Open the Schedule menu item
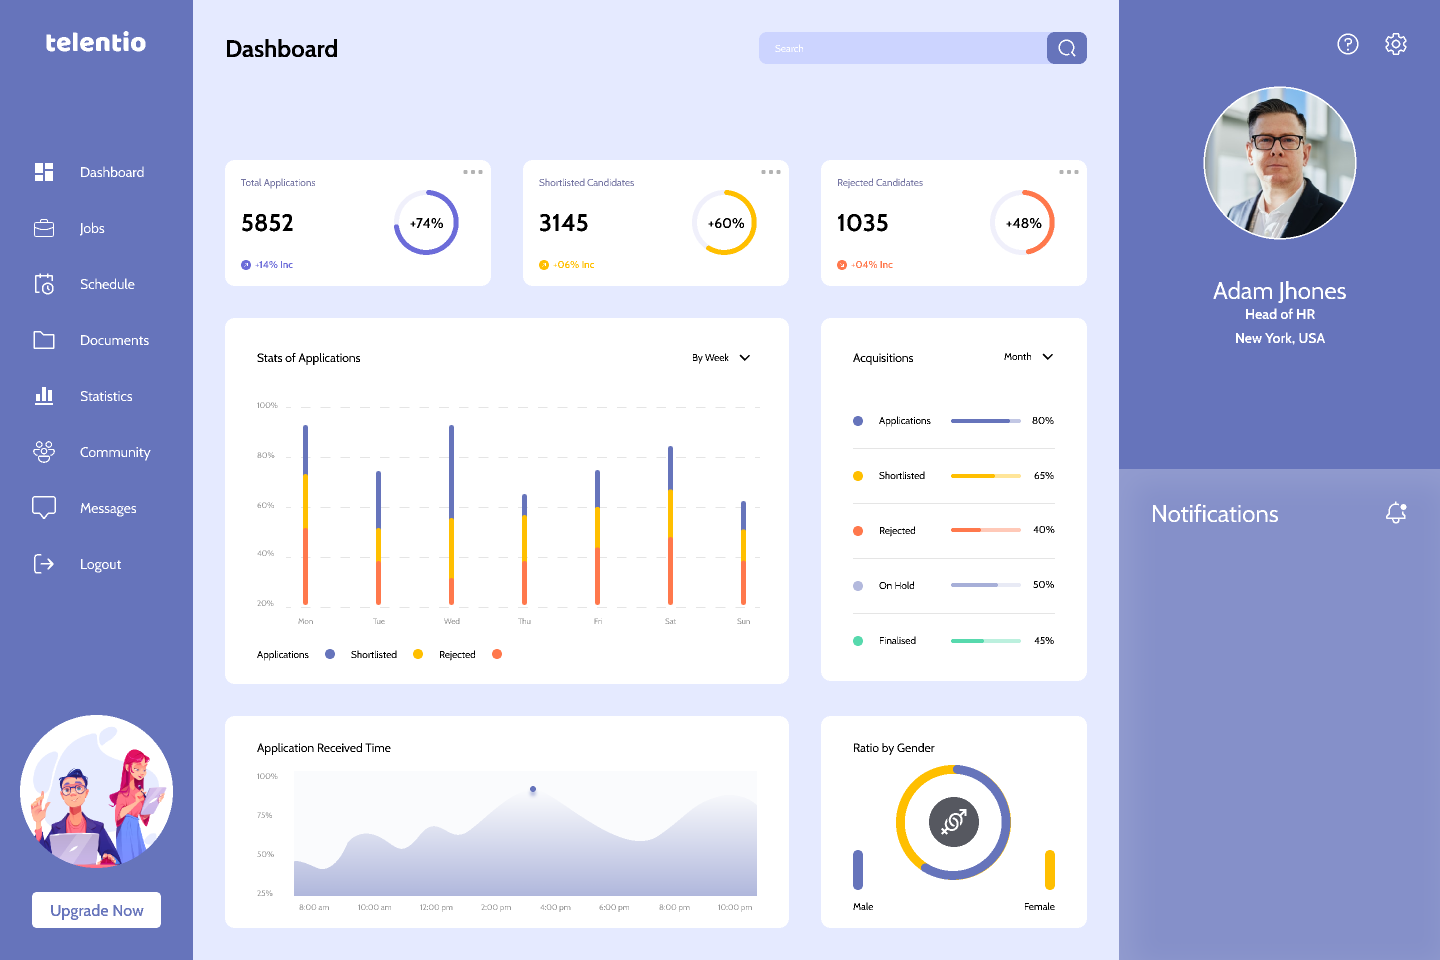 [x=107, y=284]
